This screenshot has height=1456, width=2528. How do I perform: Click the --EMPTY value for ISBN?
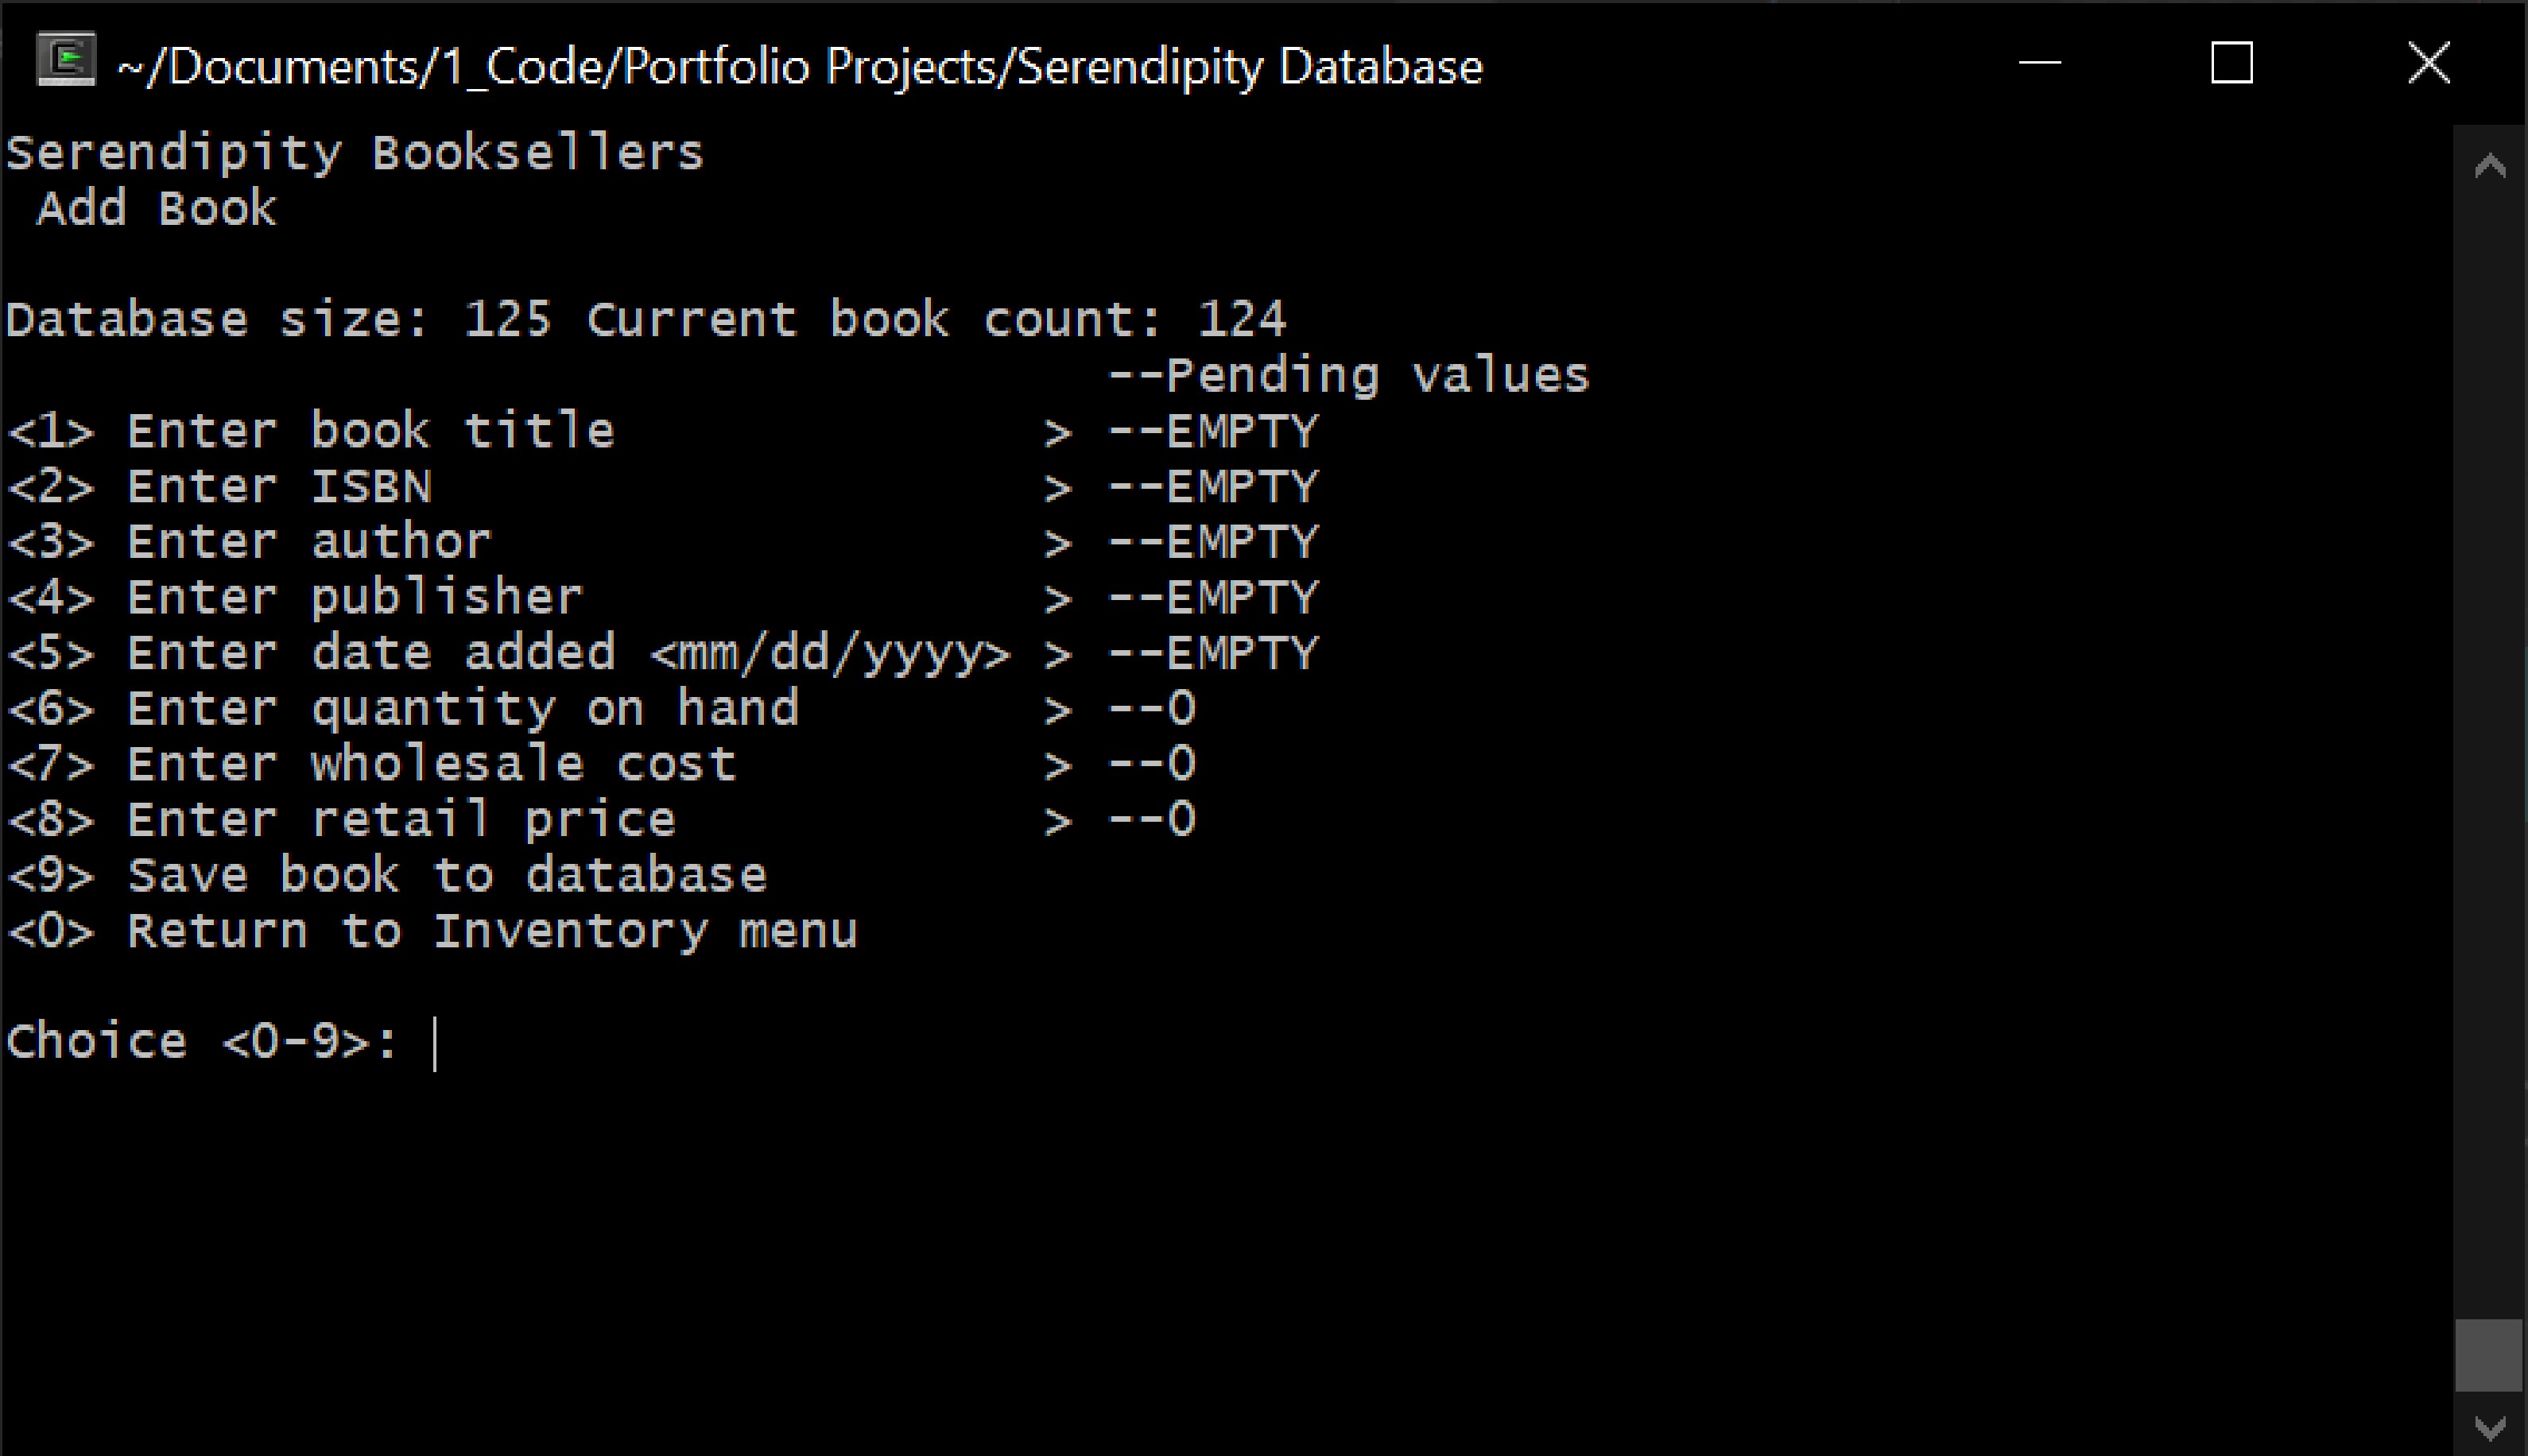[x=1213, y=487]
